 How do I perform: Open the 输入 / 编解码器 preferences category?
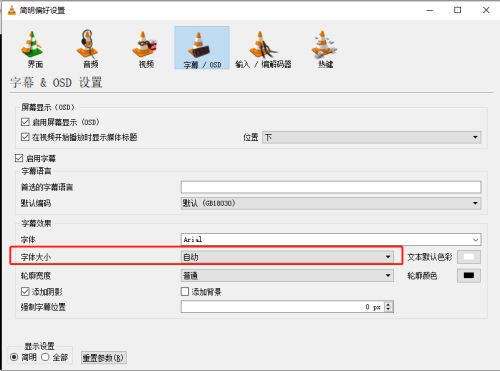[x=263, y=49]
